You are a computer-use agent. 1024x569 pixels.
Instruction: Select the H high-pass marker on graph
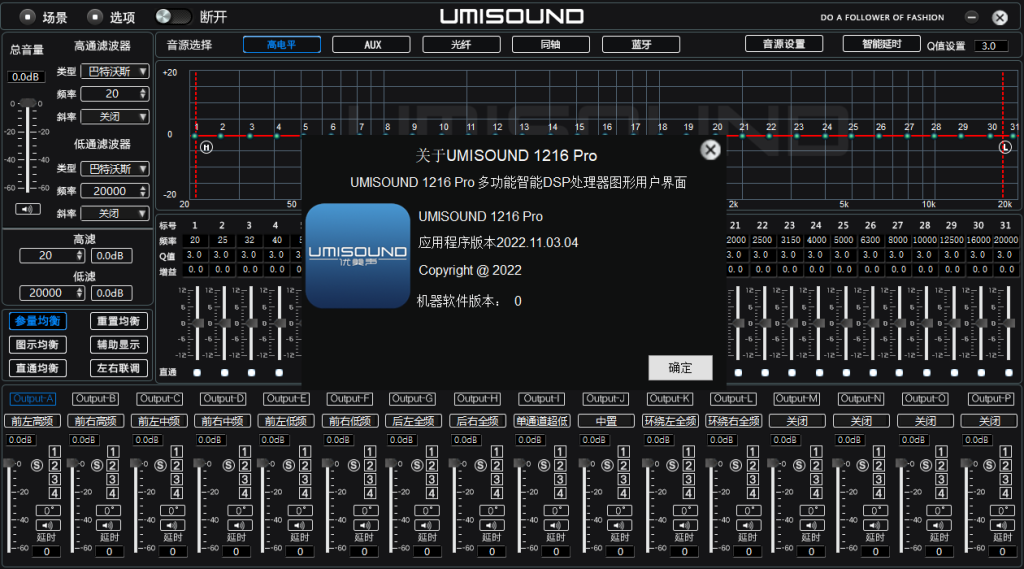tap(206, 148)
